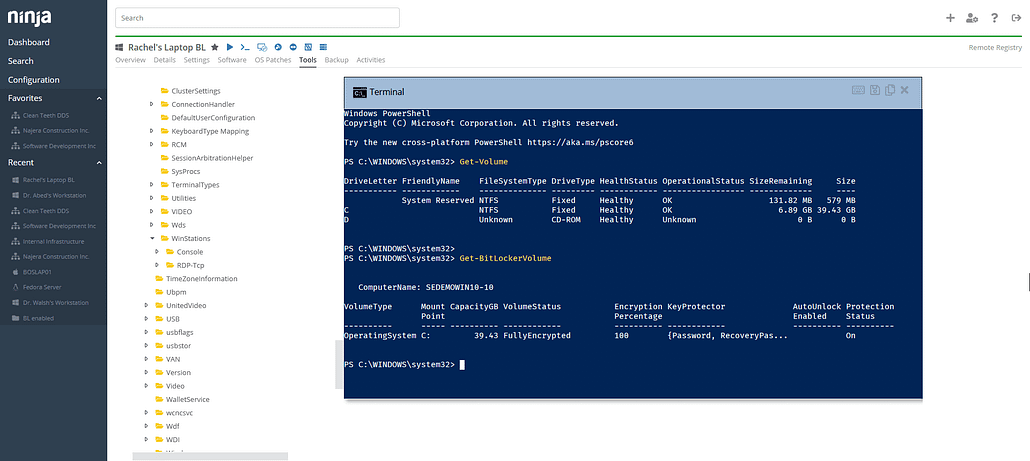Launch the remote desktop monitor icon

pyautogui.click(x=262, y=47)
